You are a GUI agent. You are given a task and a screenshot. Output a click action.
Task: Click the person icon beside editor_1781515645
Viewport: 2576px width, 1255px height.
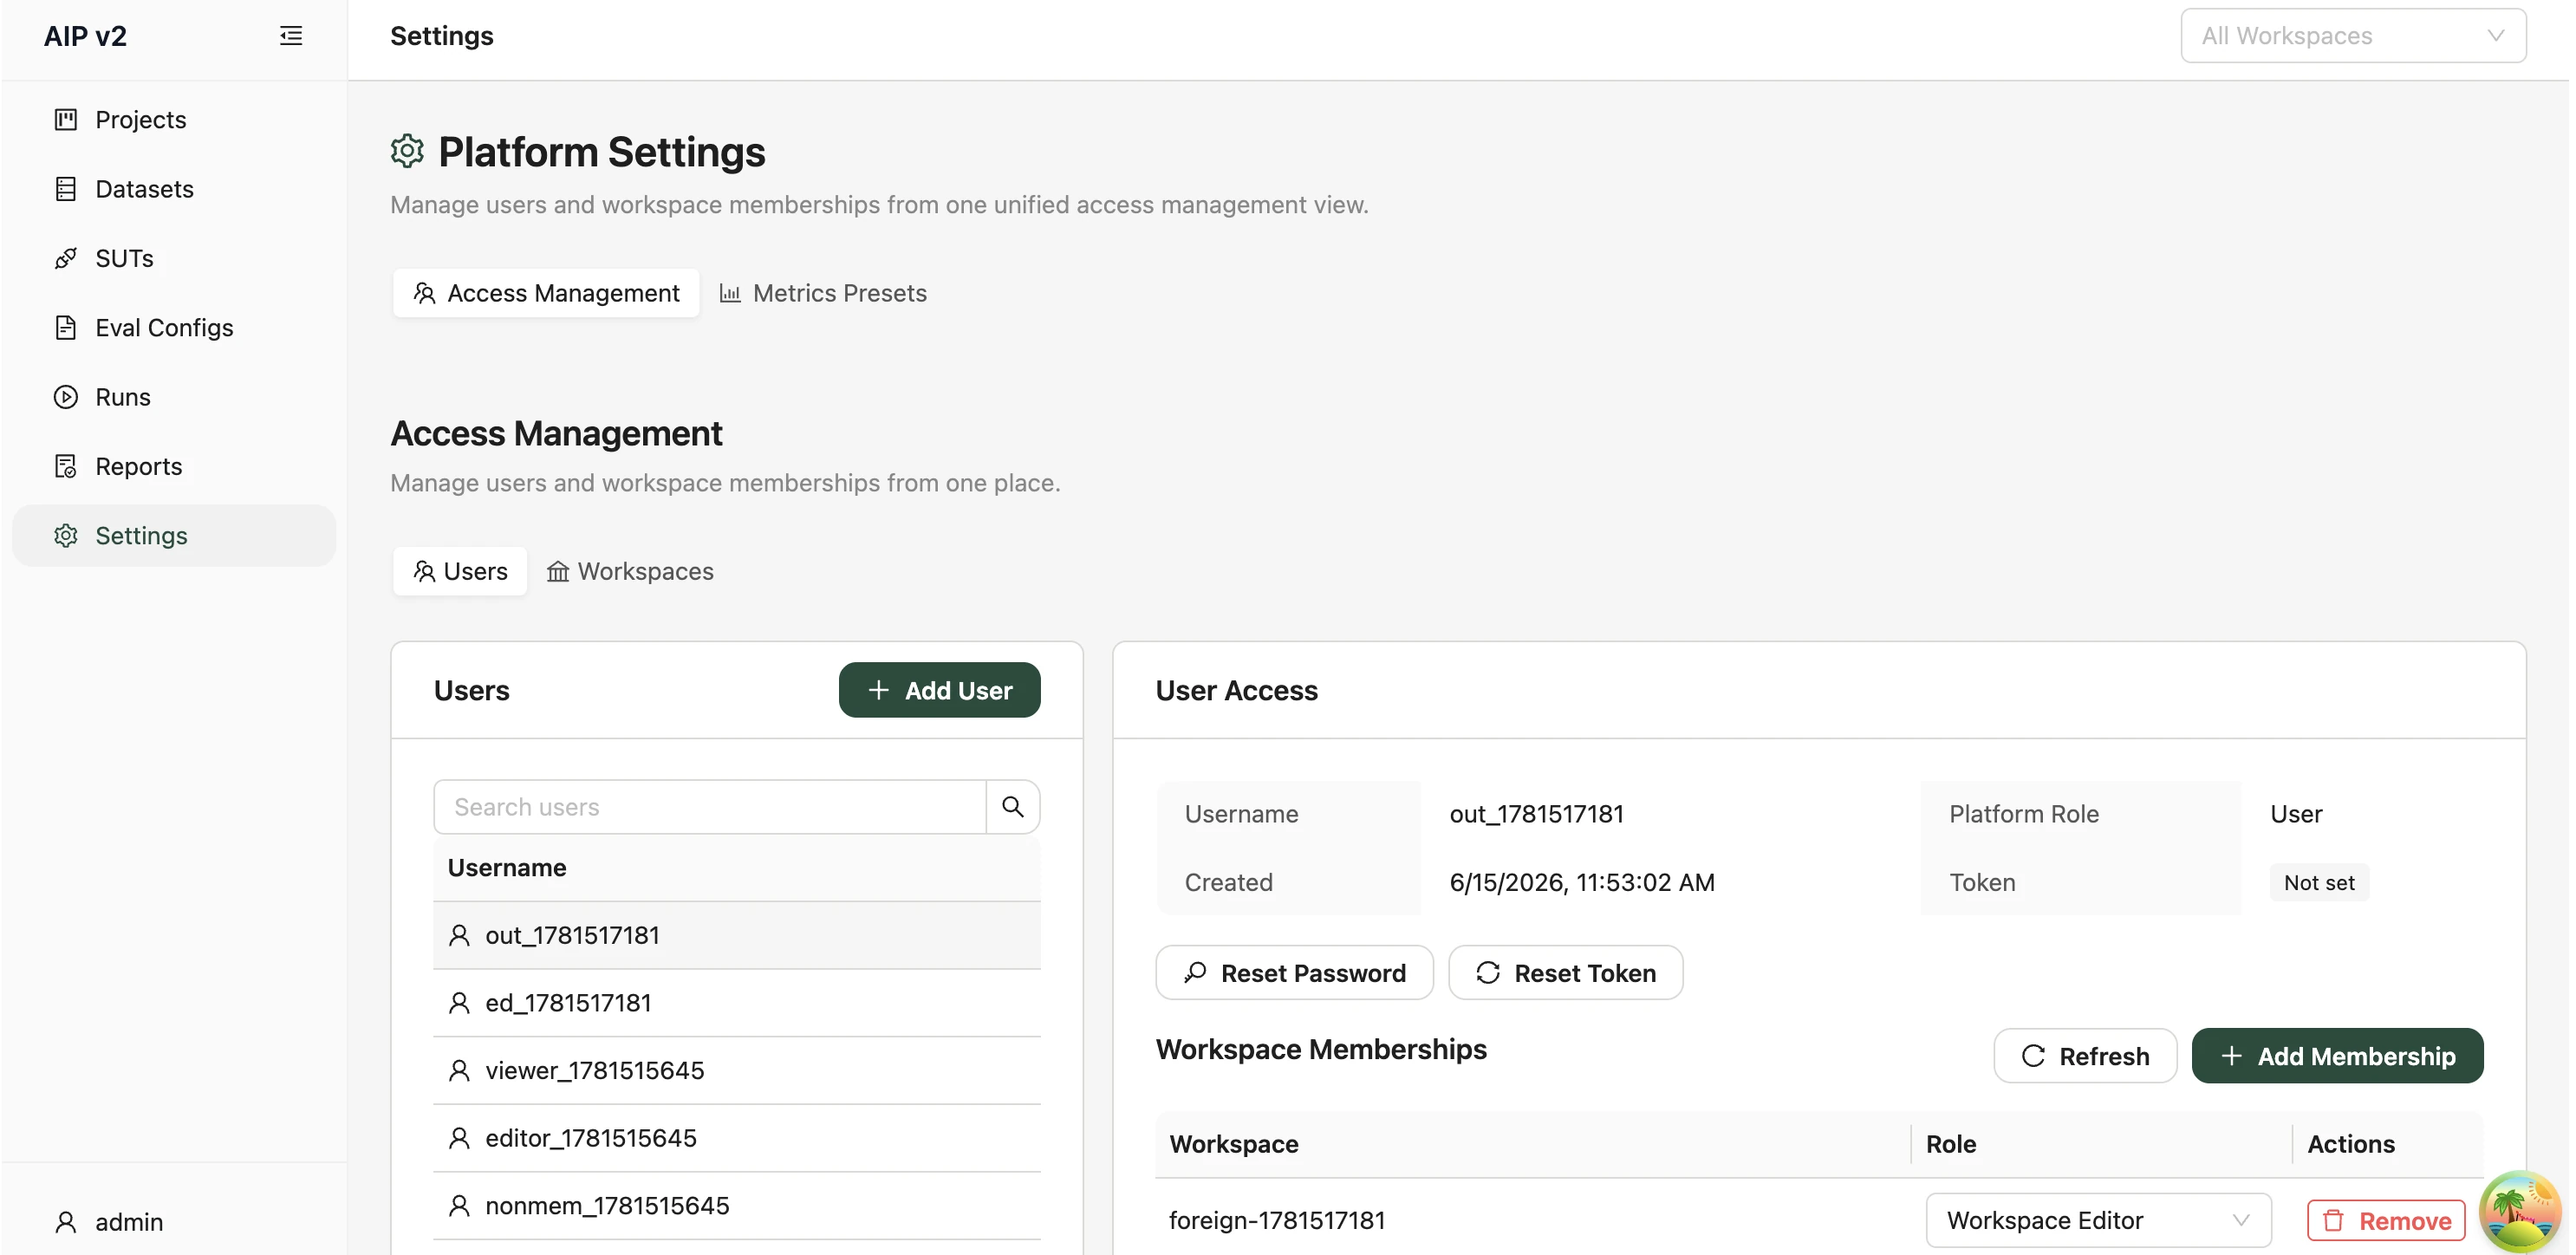459,1138
